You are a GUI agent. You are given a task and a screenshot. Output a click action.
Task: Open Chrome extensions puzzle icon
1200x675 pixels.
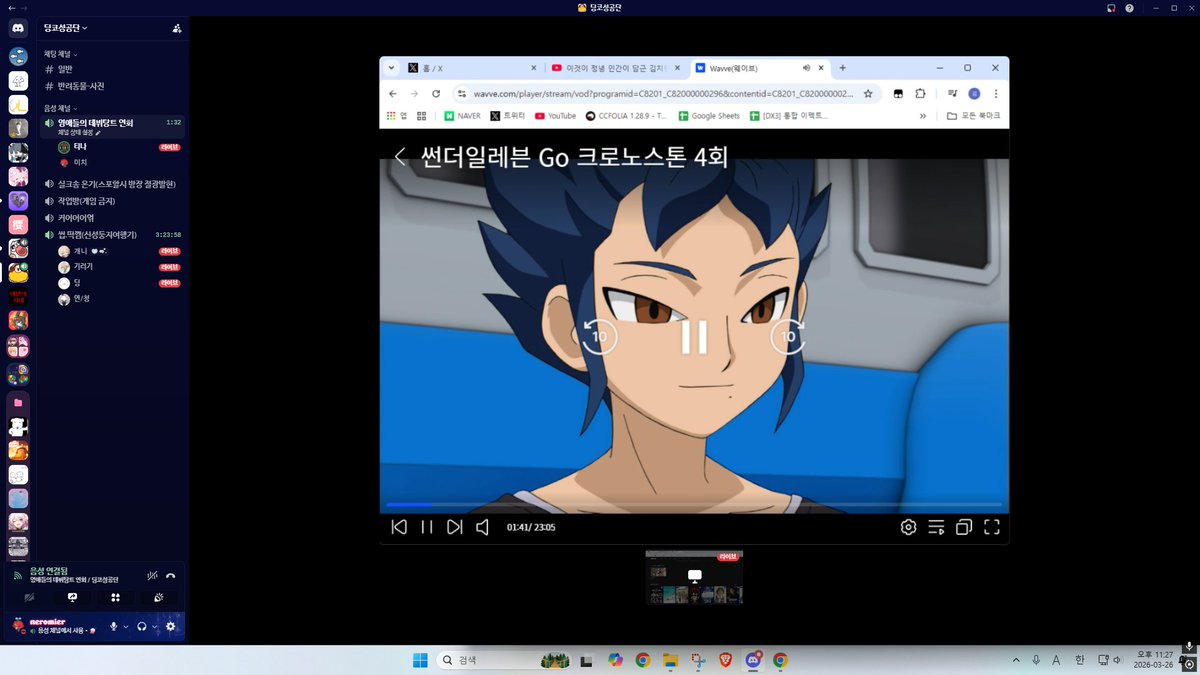(x=920, y=93)
